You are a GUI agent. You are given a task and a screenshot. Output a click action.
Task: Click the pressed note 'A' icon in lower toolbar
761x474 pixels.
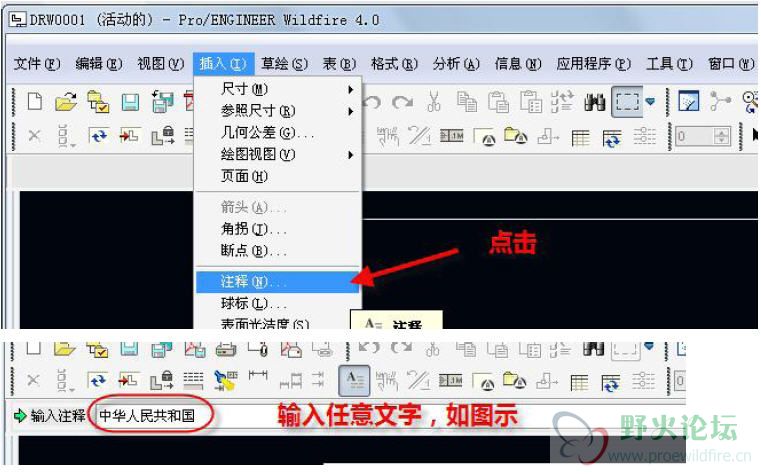click(x=354, y=381)
